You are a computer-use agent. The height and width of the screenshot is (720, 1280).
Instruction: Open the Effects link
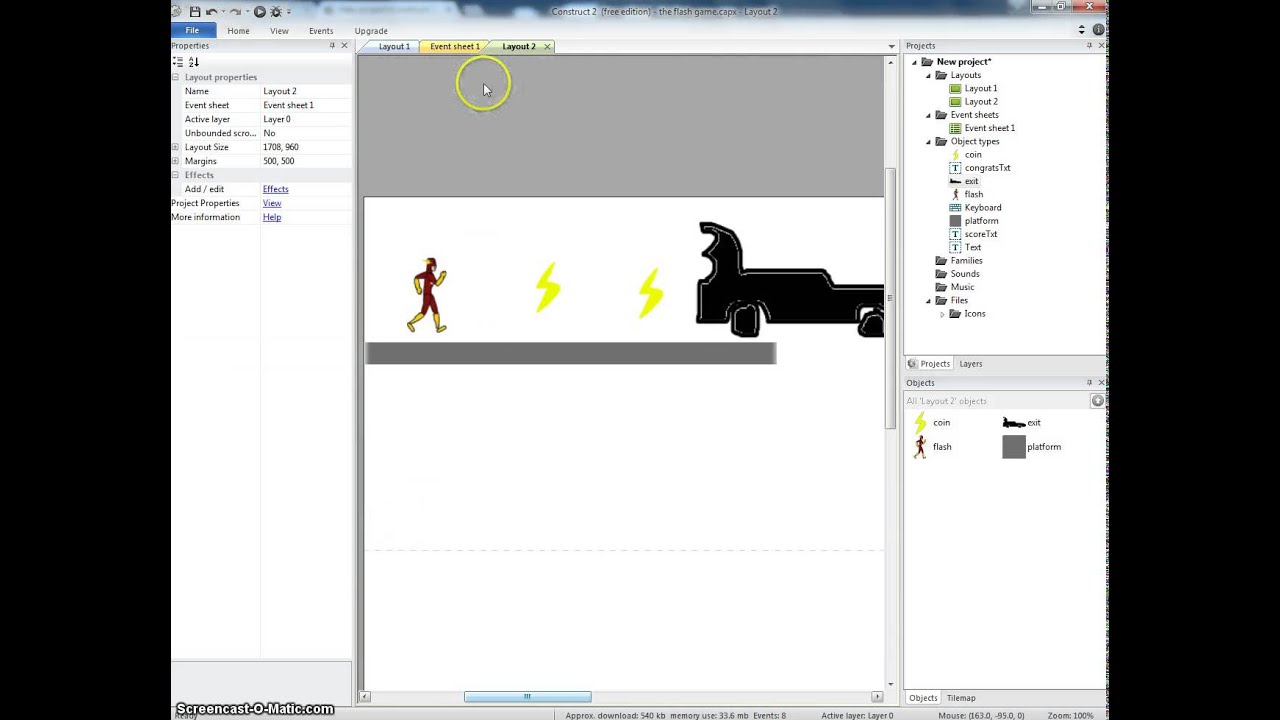(275, 189)
